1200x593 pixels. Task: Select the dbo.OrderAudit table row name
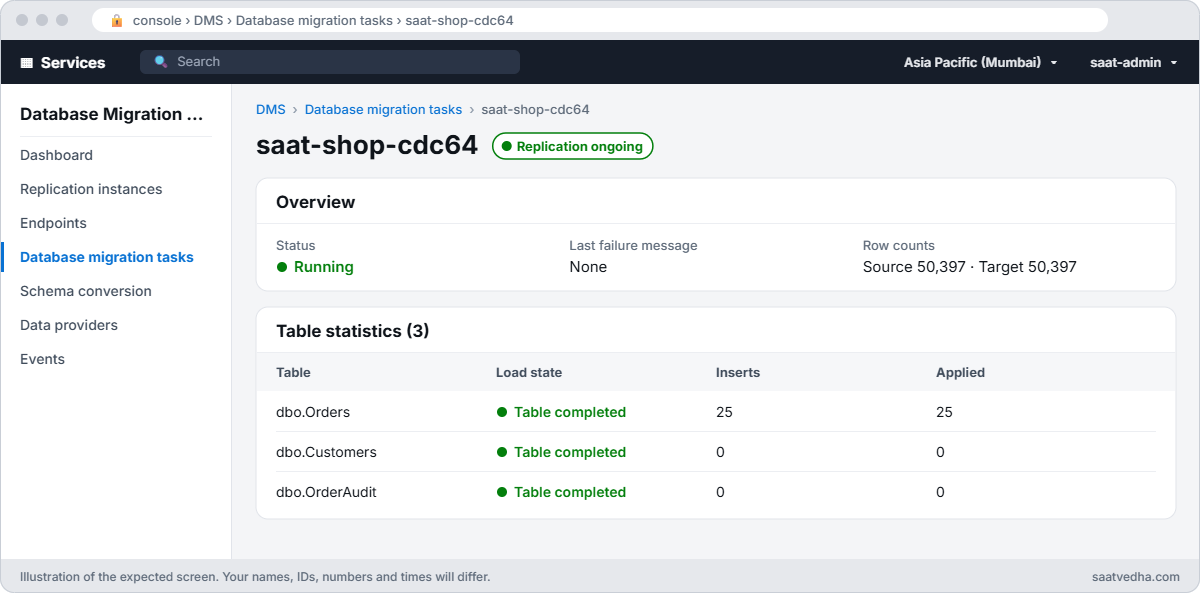(x=326, y=492)
